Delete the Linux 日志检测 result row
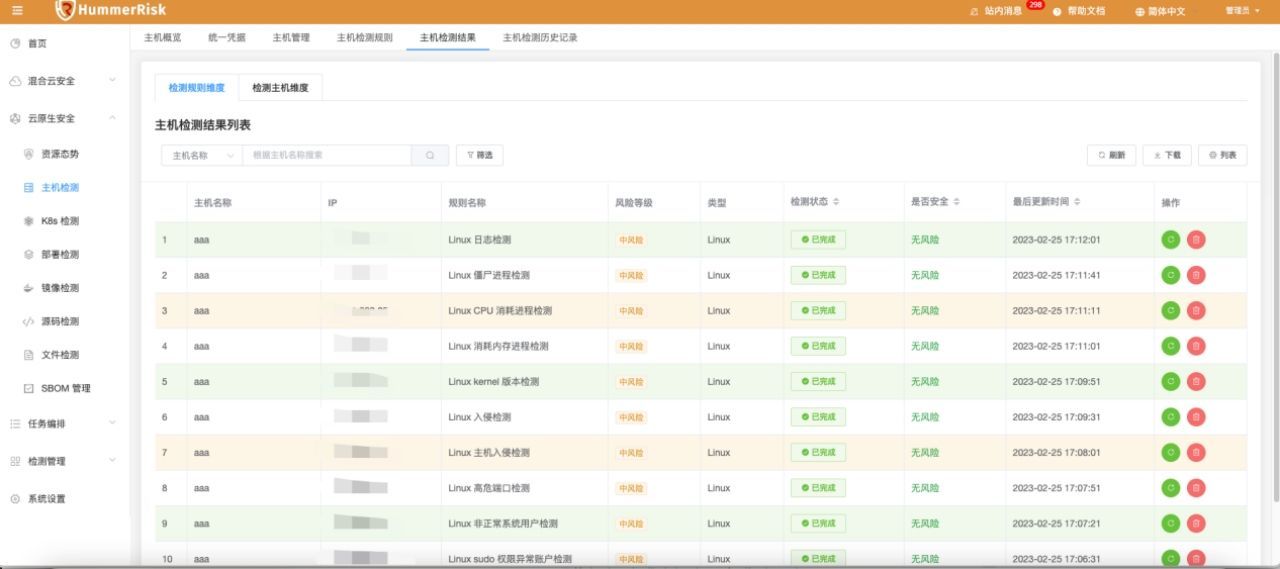This screenshot has height=569, width=1280. point(1196,239)
